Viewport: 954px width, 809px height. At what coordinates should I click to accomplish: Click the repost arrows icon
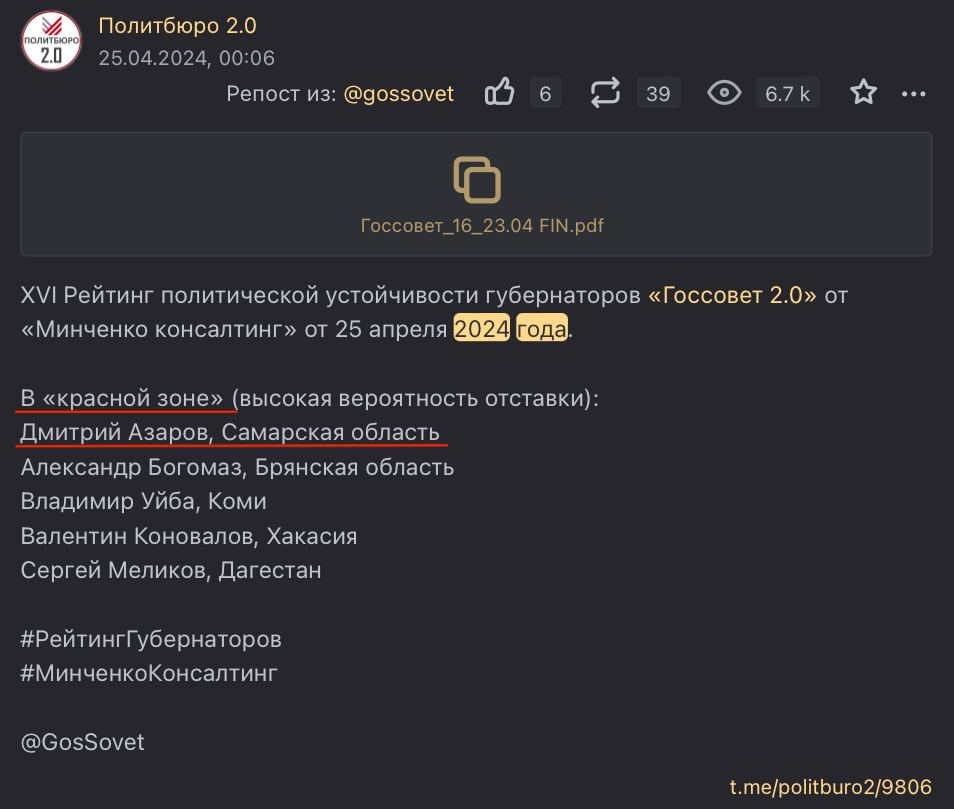click(605, 92)
